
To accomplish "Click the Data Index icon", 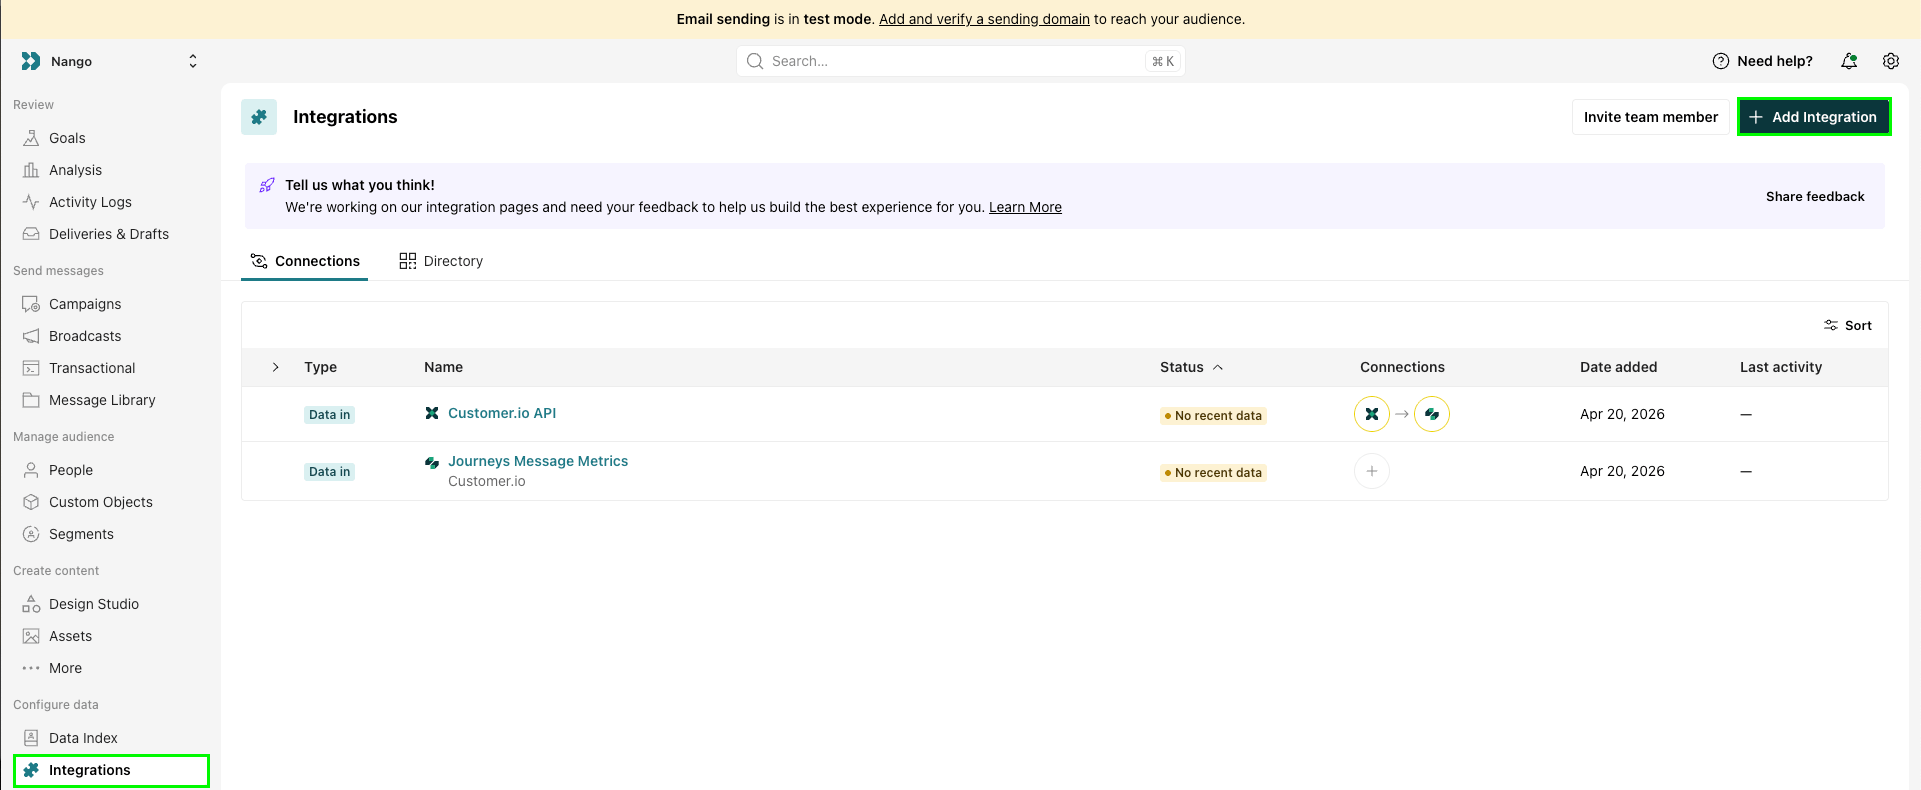I will (31, 738).
